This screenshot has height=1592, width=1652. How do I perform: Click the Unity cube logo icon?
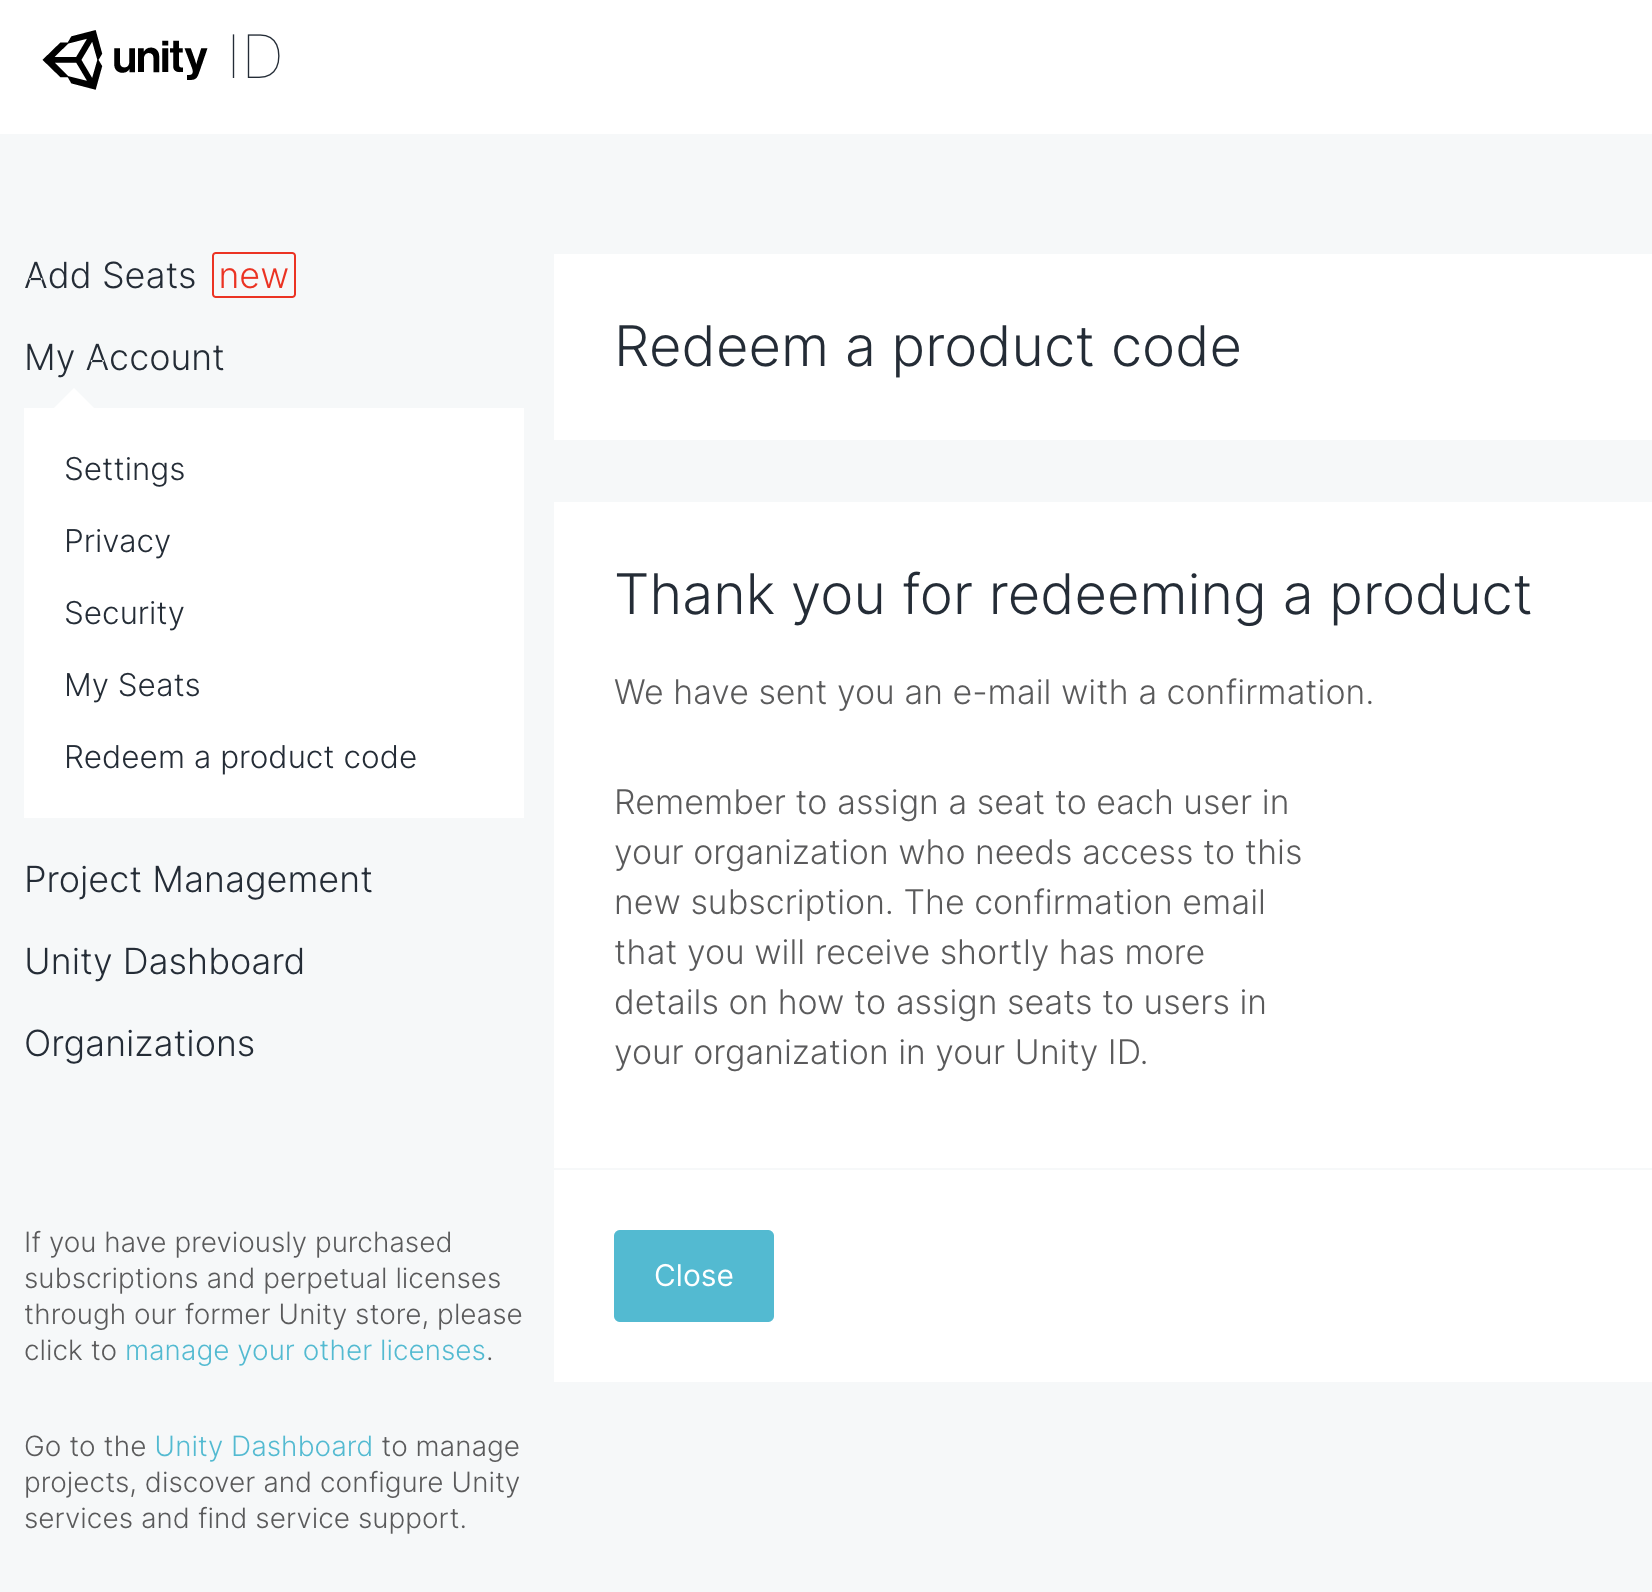pos(73,59)
